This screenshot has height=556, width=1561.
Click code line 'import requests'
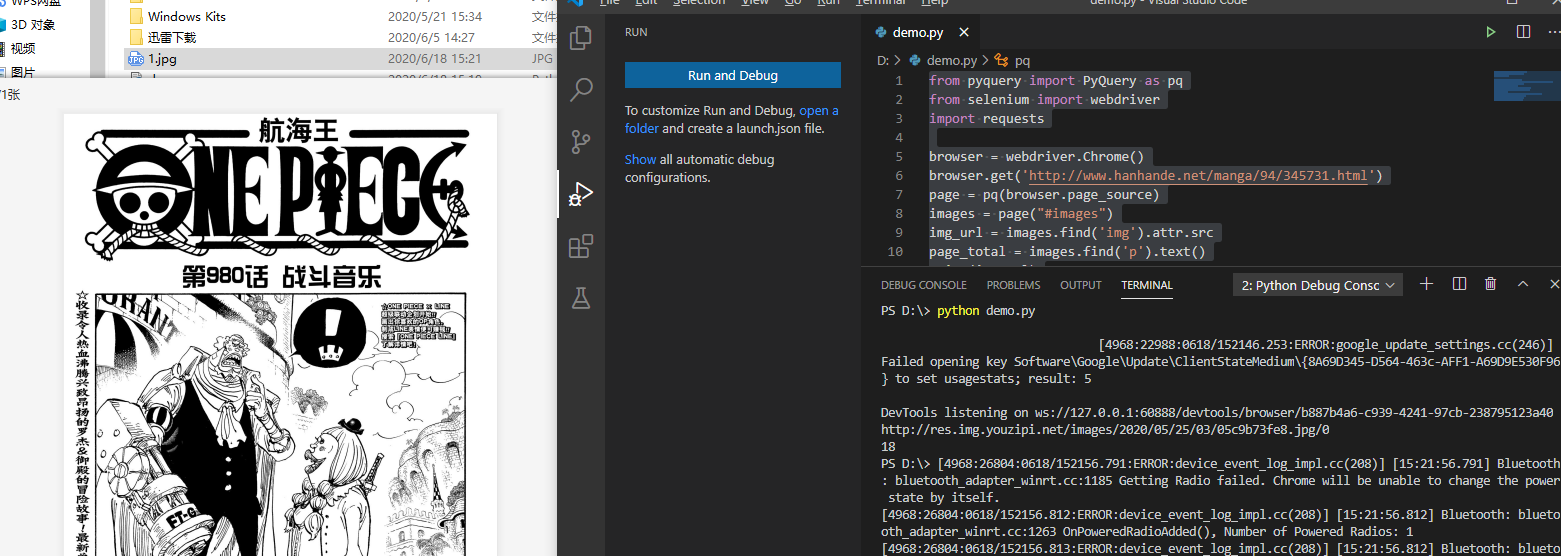tap(986, 118)
